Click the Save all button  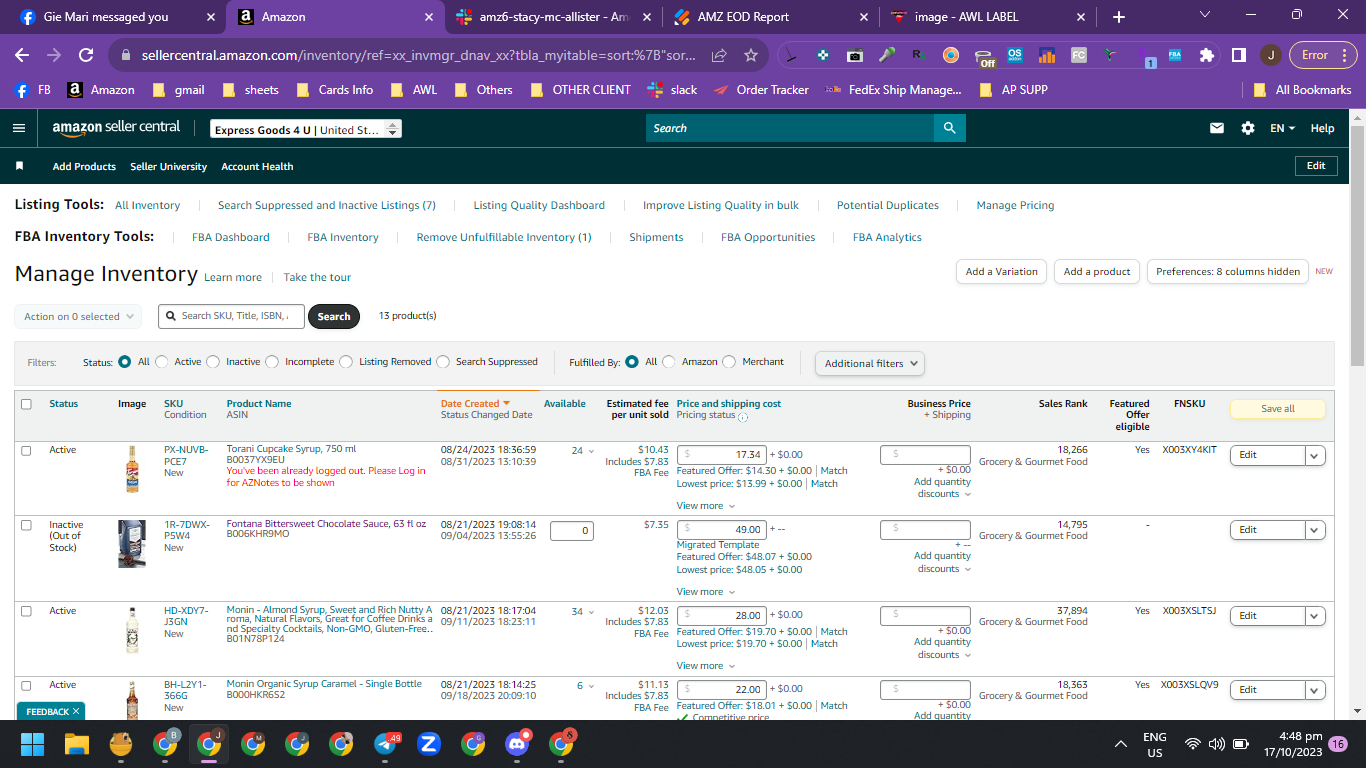tap(1278, 408)
